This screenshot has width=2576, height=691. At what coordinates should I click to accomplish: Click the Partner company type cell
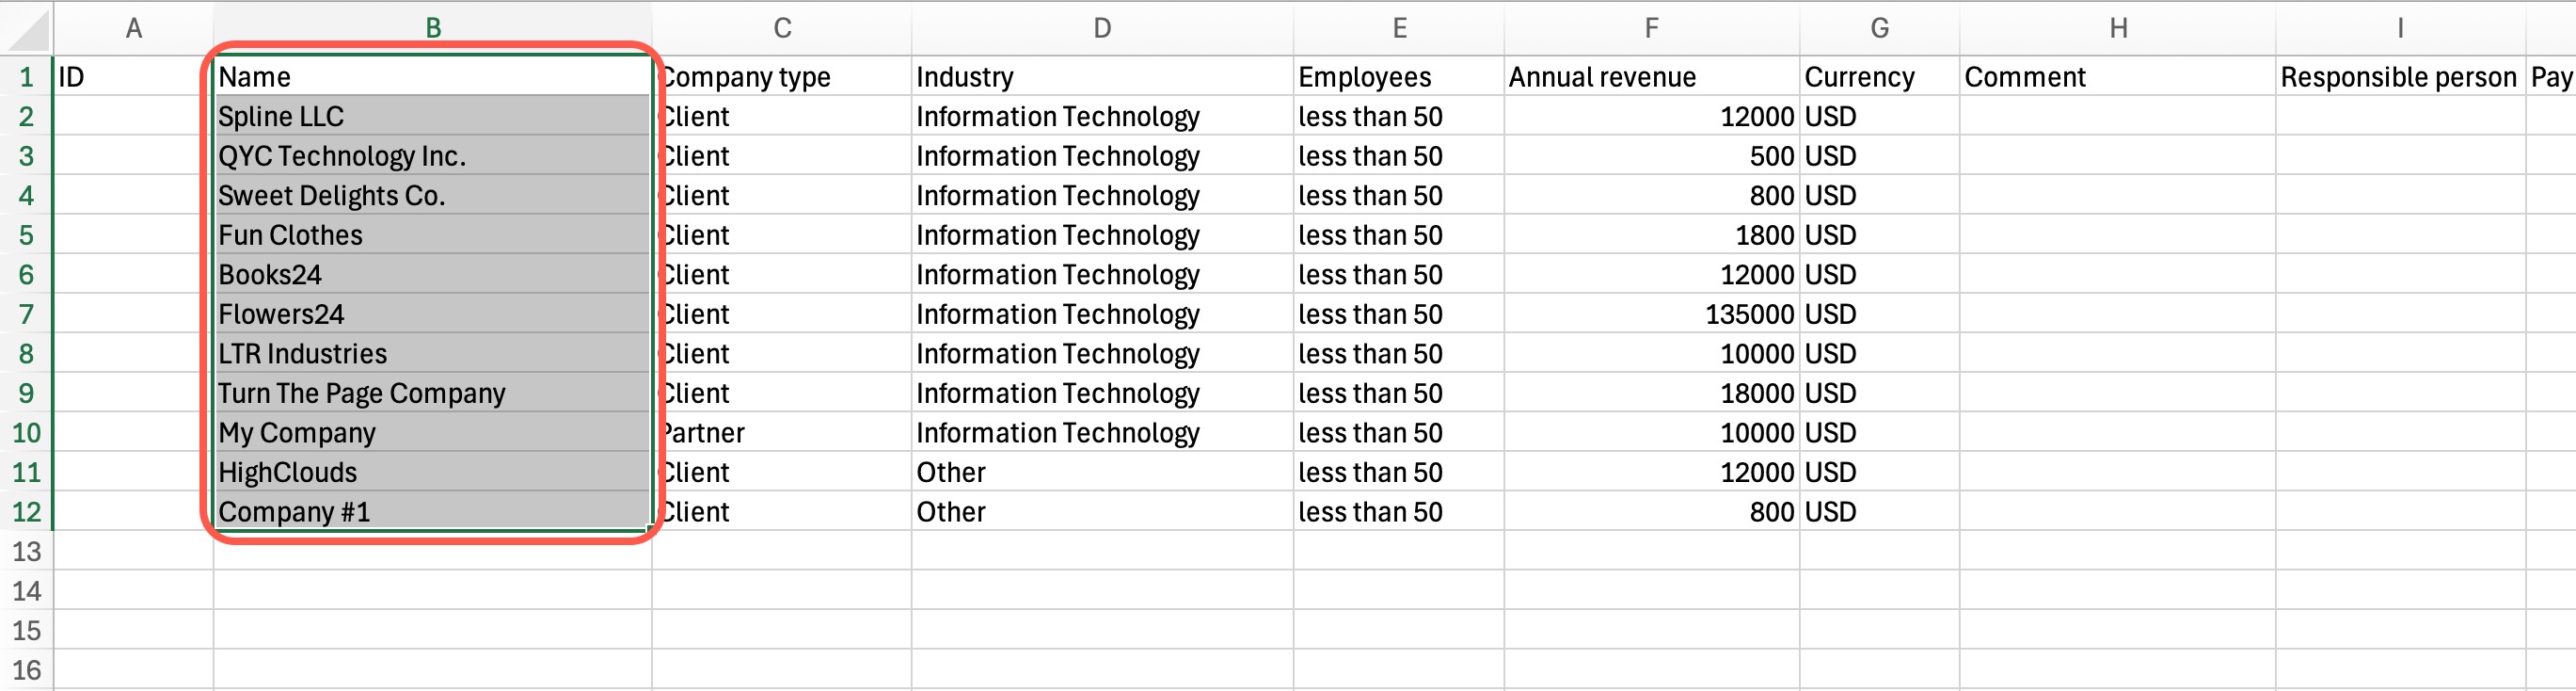tap(782, 433)
